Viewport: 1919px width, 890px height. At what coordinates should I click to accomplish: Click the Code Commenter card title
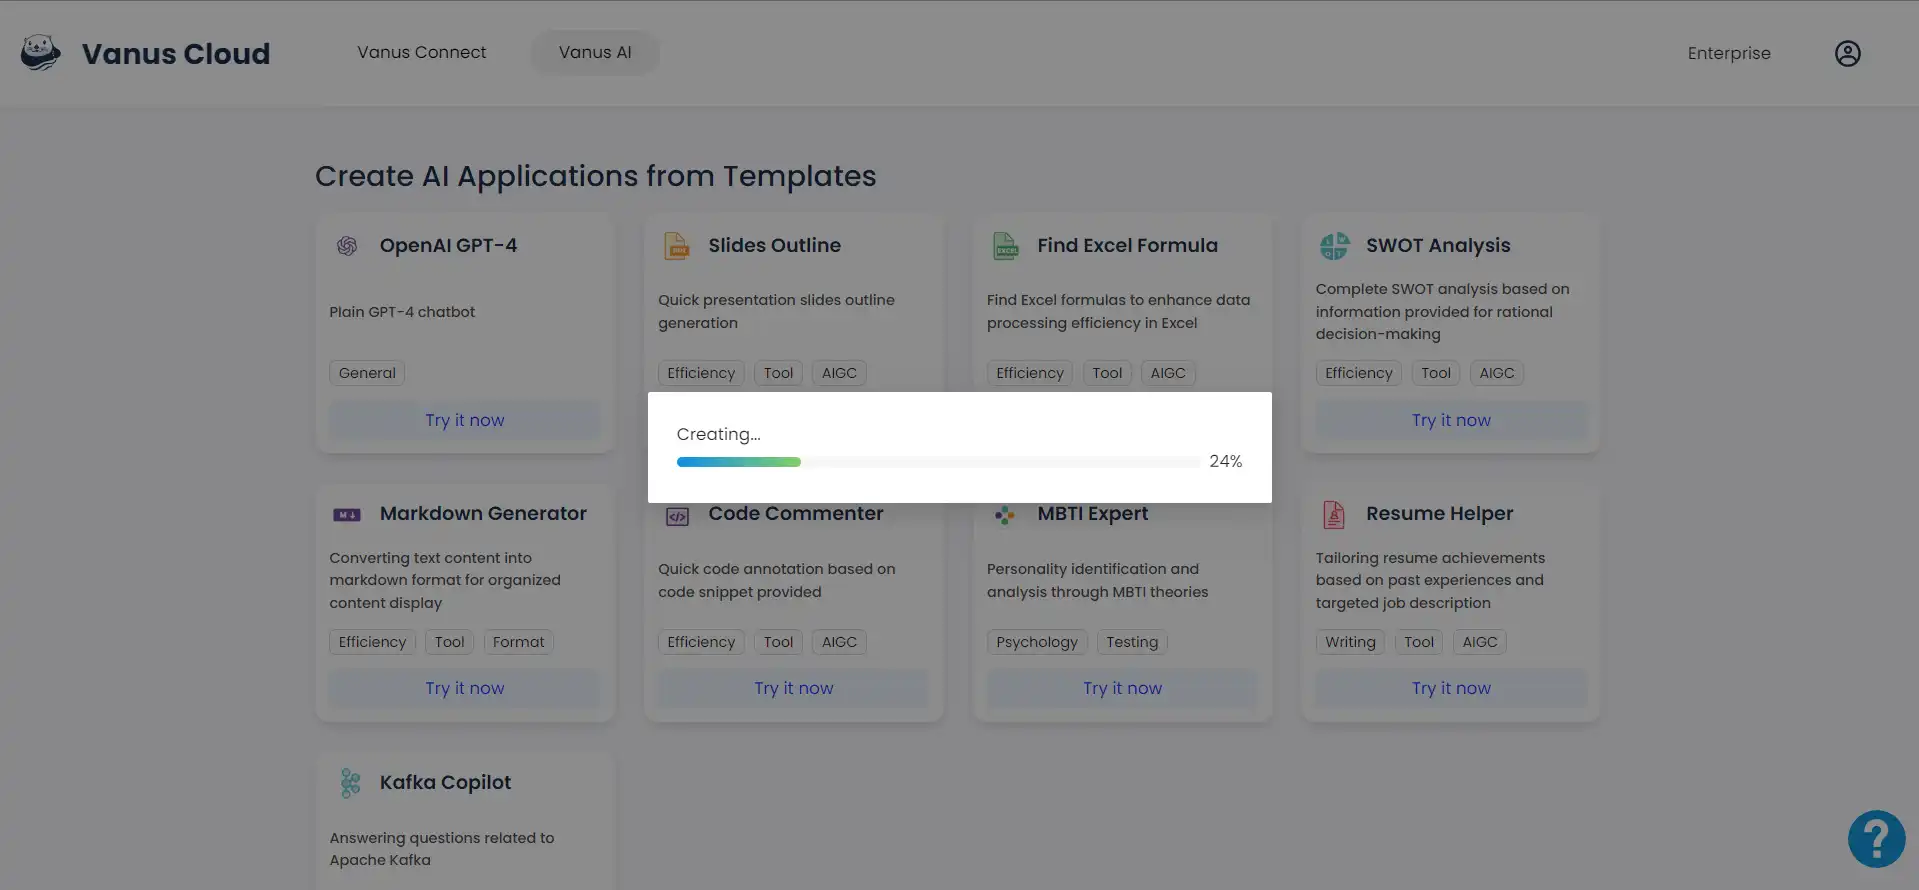(796, 513)
